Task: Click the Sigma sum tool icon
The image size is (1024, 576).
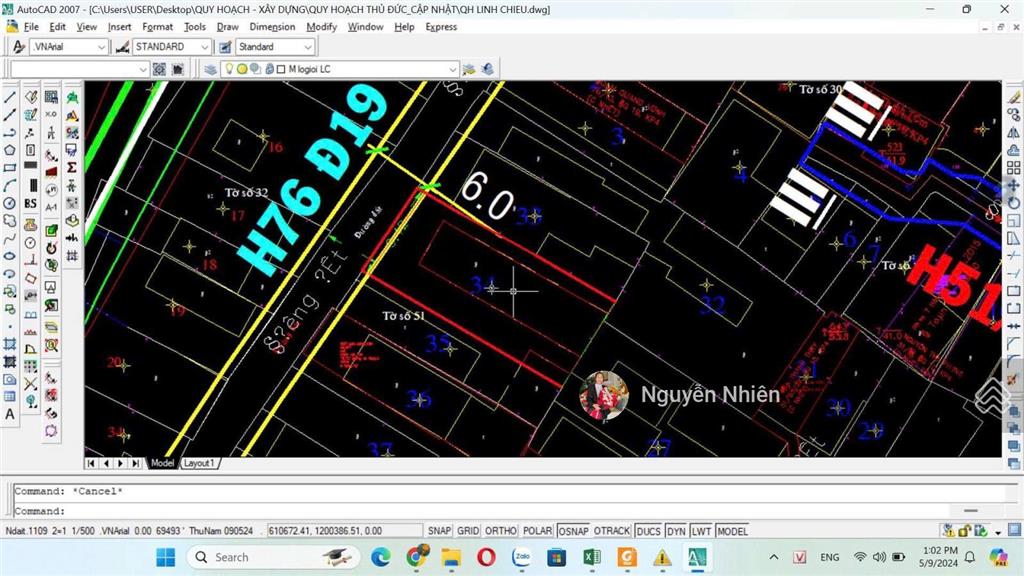Action: 72,168
